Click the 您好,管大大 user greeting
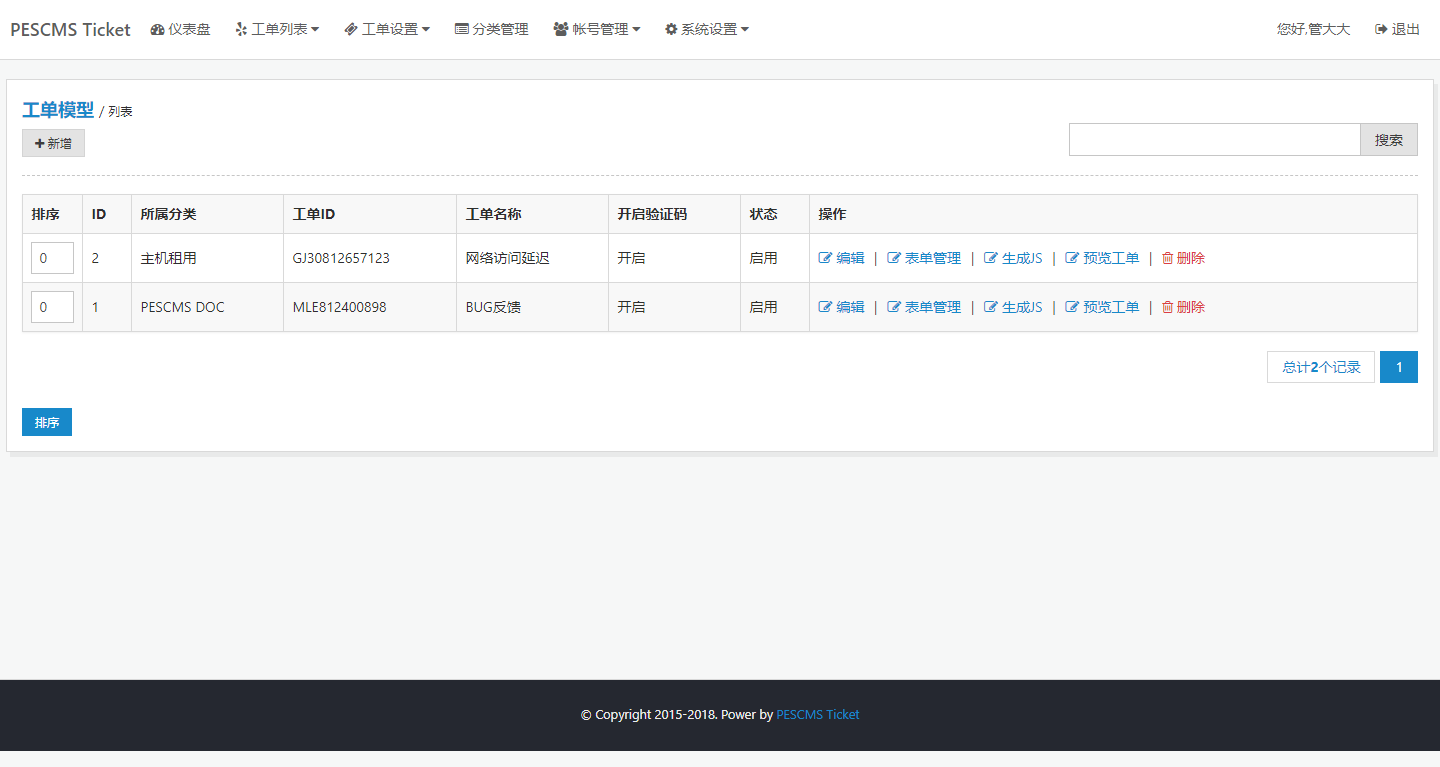 point(1314,30)
